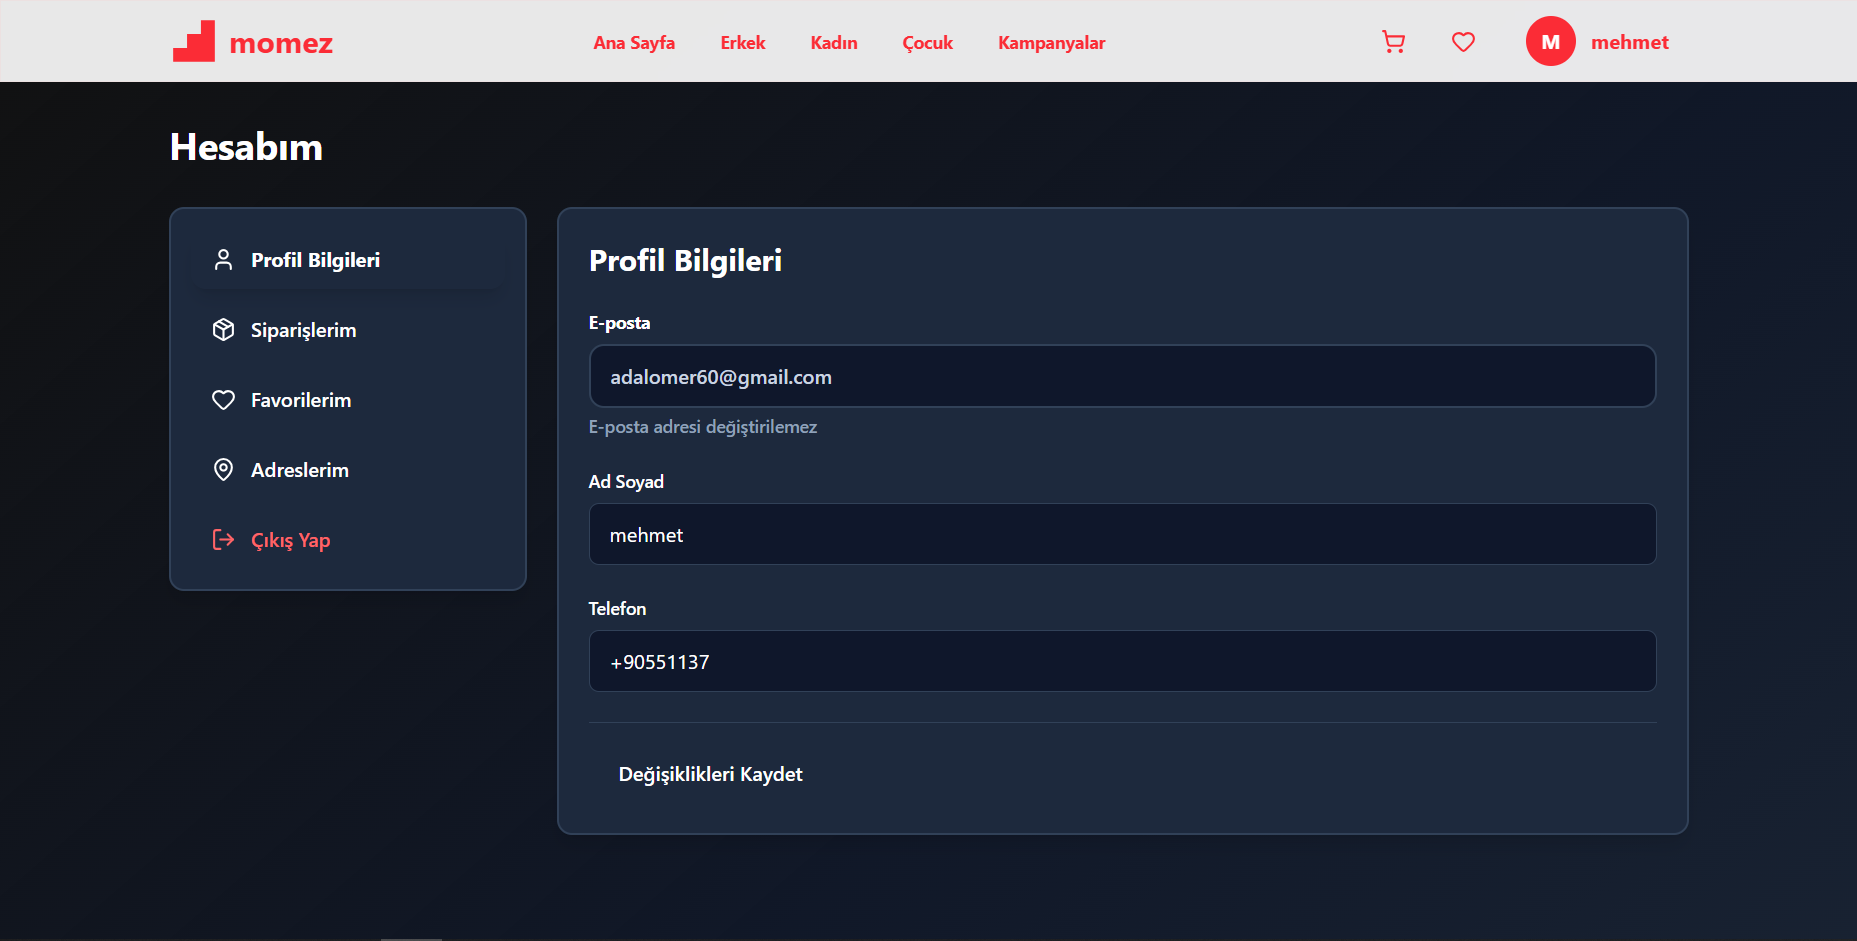Click the red M avatar circle
1857x941 pixels.
[x=1550, y=42]
